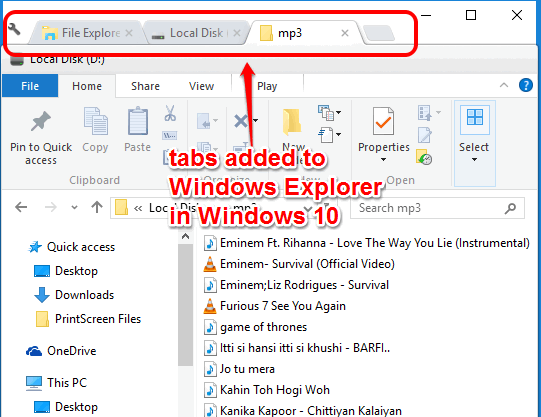Screen dimensions: 541x417
Task: Close the File Explorer tab
Action: [129, 33]
